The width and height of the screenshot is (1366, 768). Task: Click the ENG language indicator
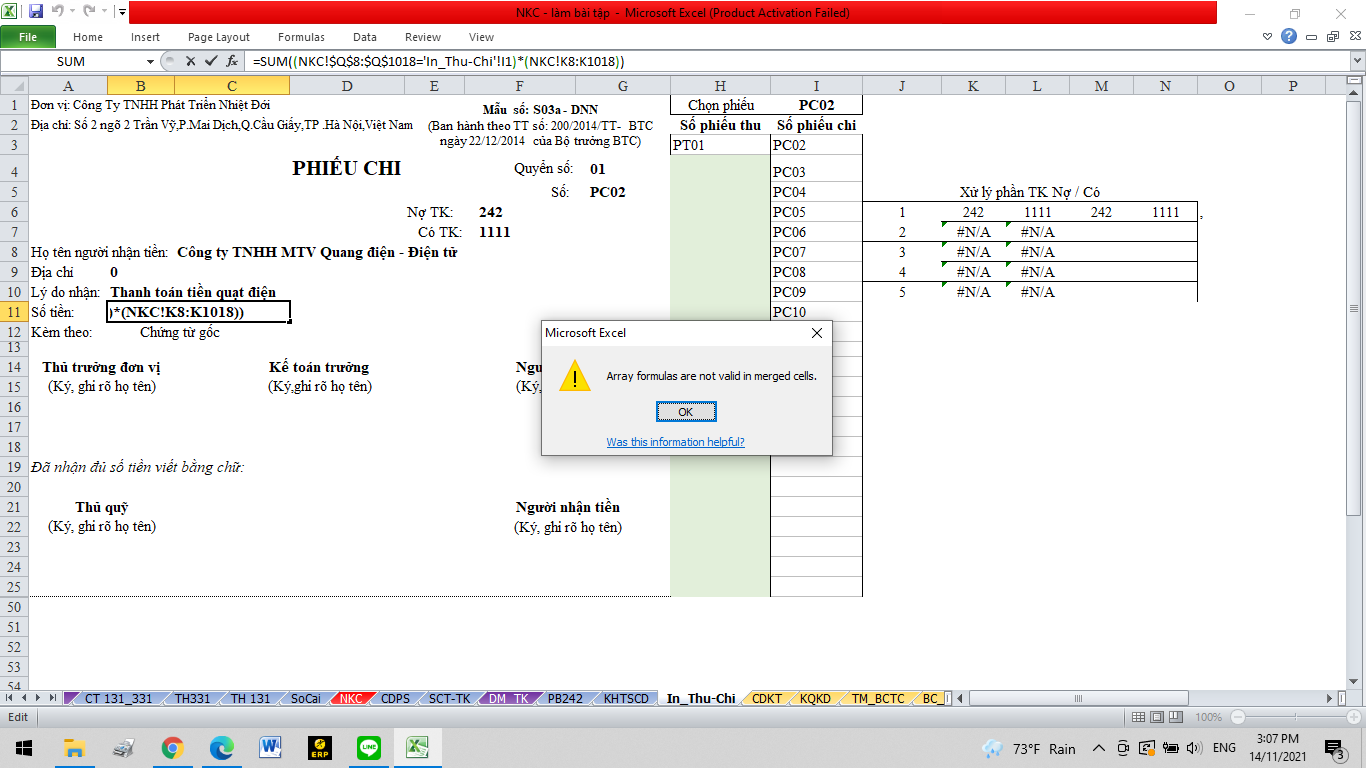[1224, 748]
